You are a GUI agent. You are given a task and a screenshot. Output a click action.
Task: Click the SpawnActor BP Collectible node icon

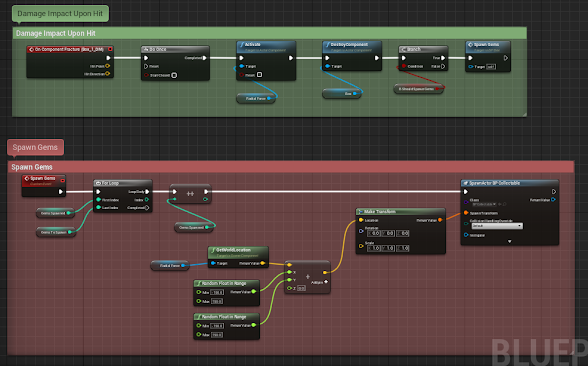pyautogui.click(x=465, y=183)
